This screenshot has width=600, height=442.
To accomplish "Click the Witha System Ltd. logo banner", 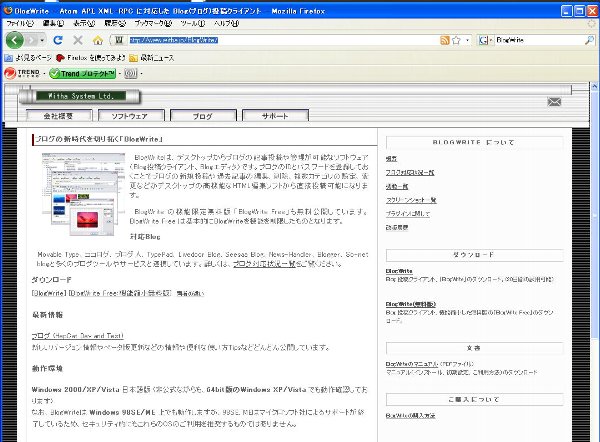I will pos(81,96).
